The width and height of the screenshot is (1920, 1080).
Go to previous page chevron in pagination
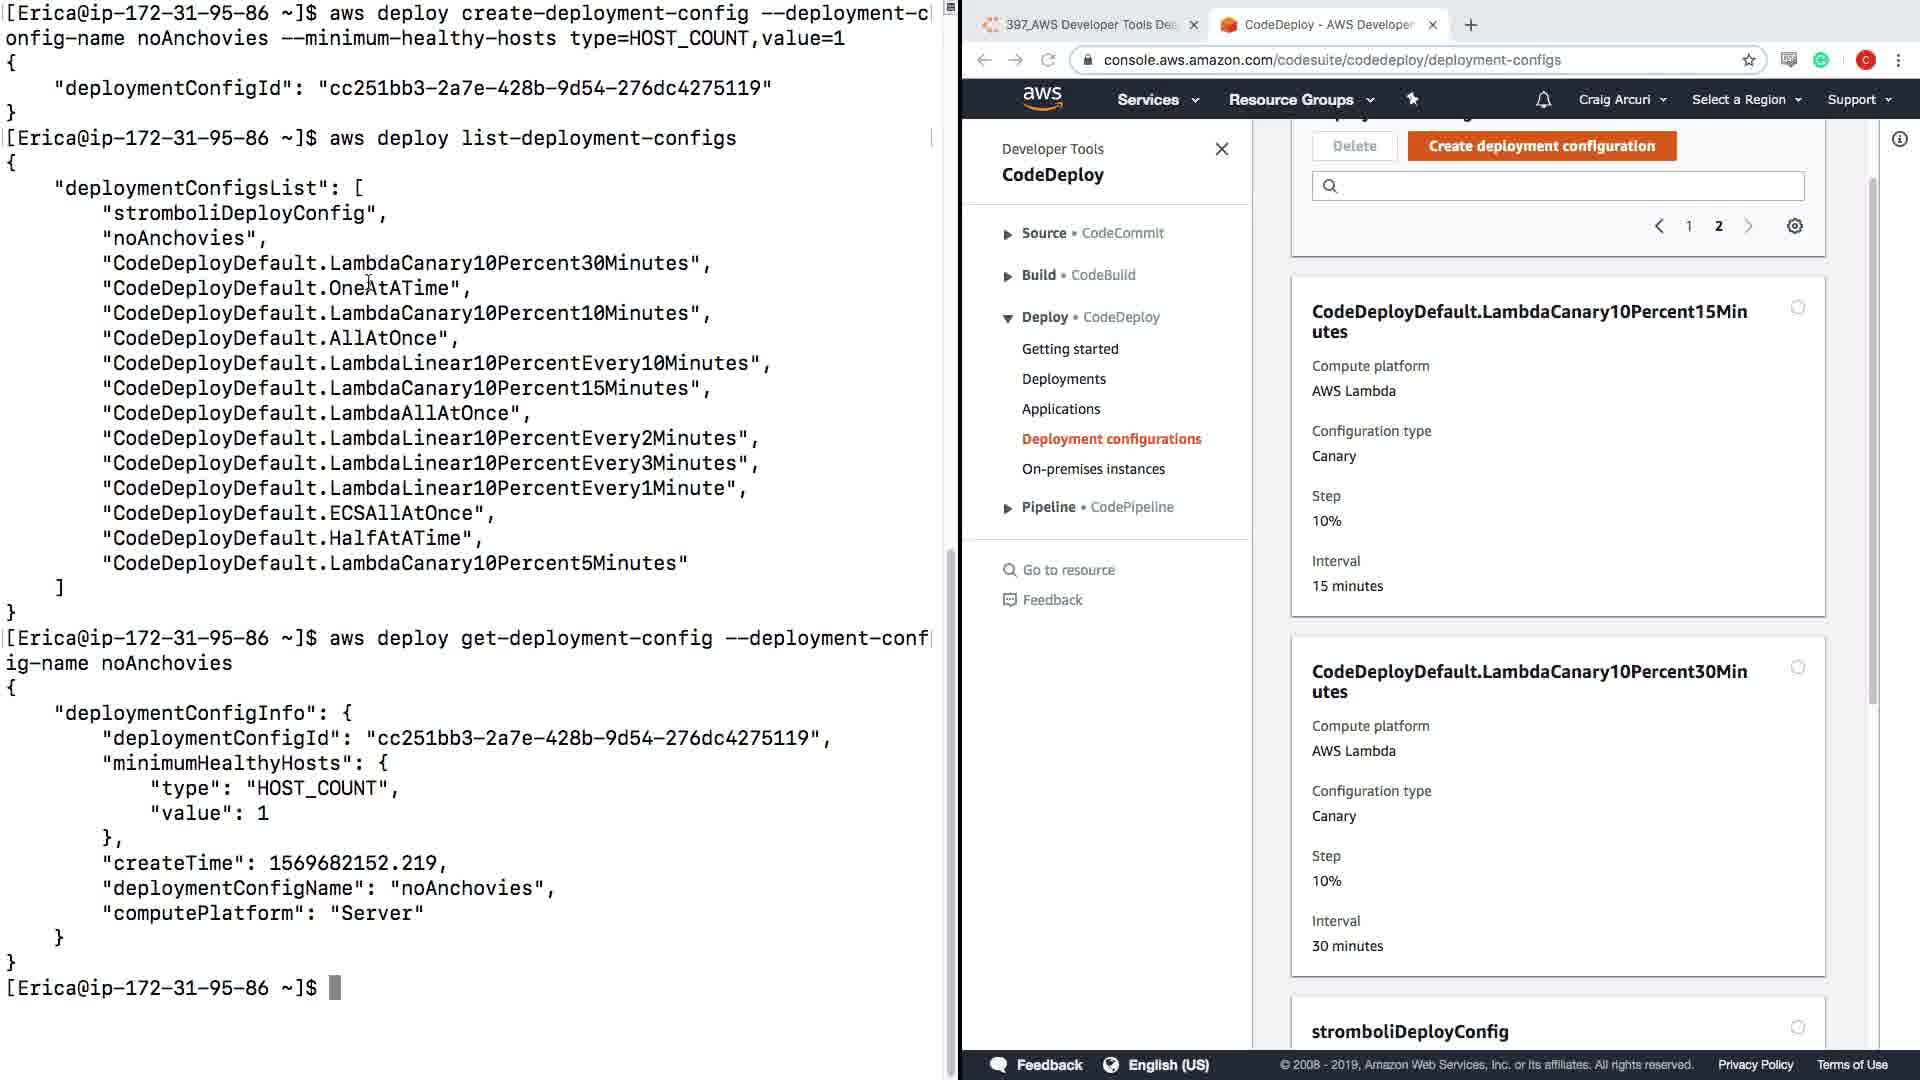click(x=1659, y=226)
